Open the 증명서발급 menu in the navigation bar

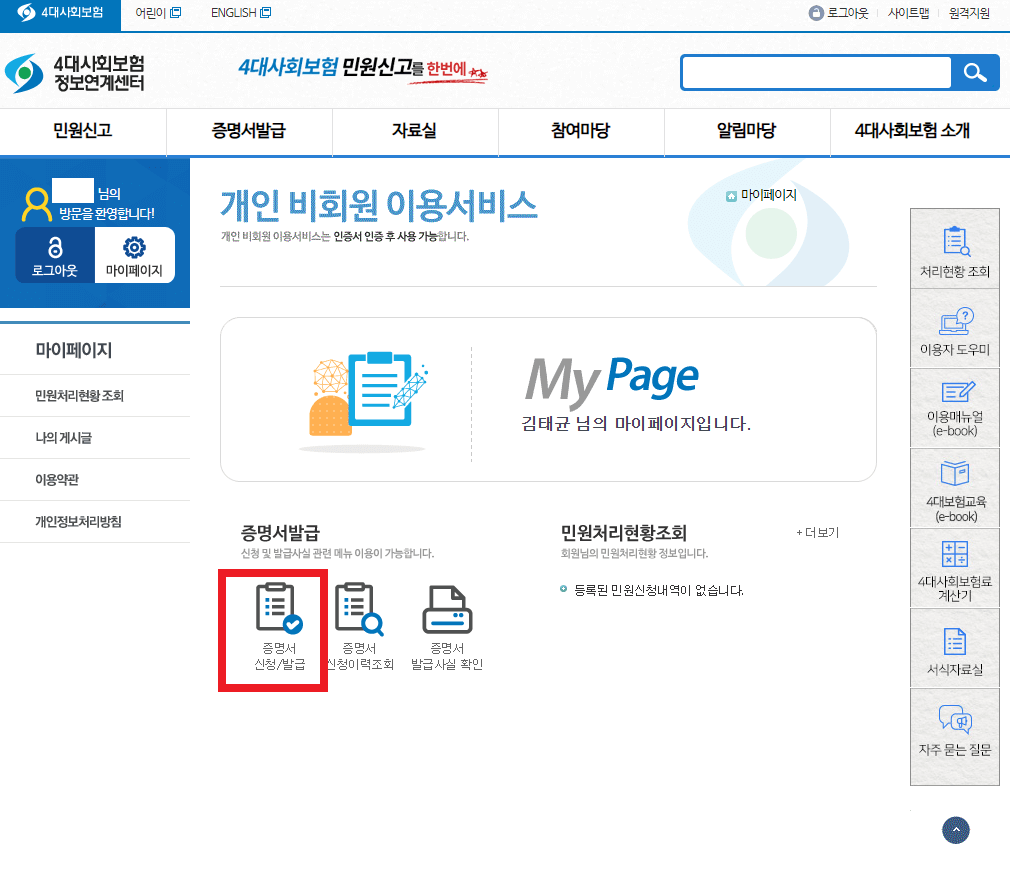(x=249, y=132)
